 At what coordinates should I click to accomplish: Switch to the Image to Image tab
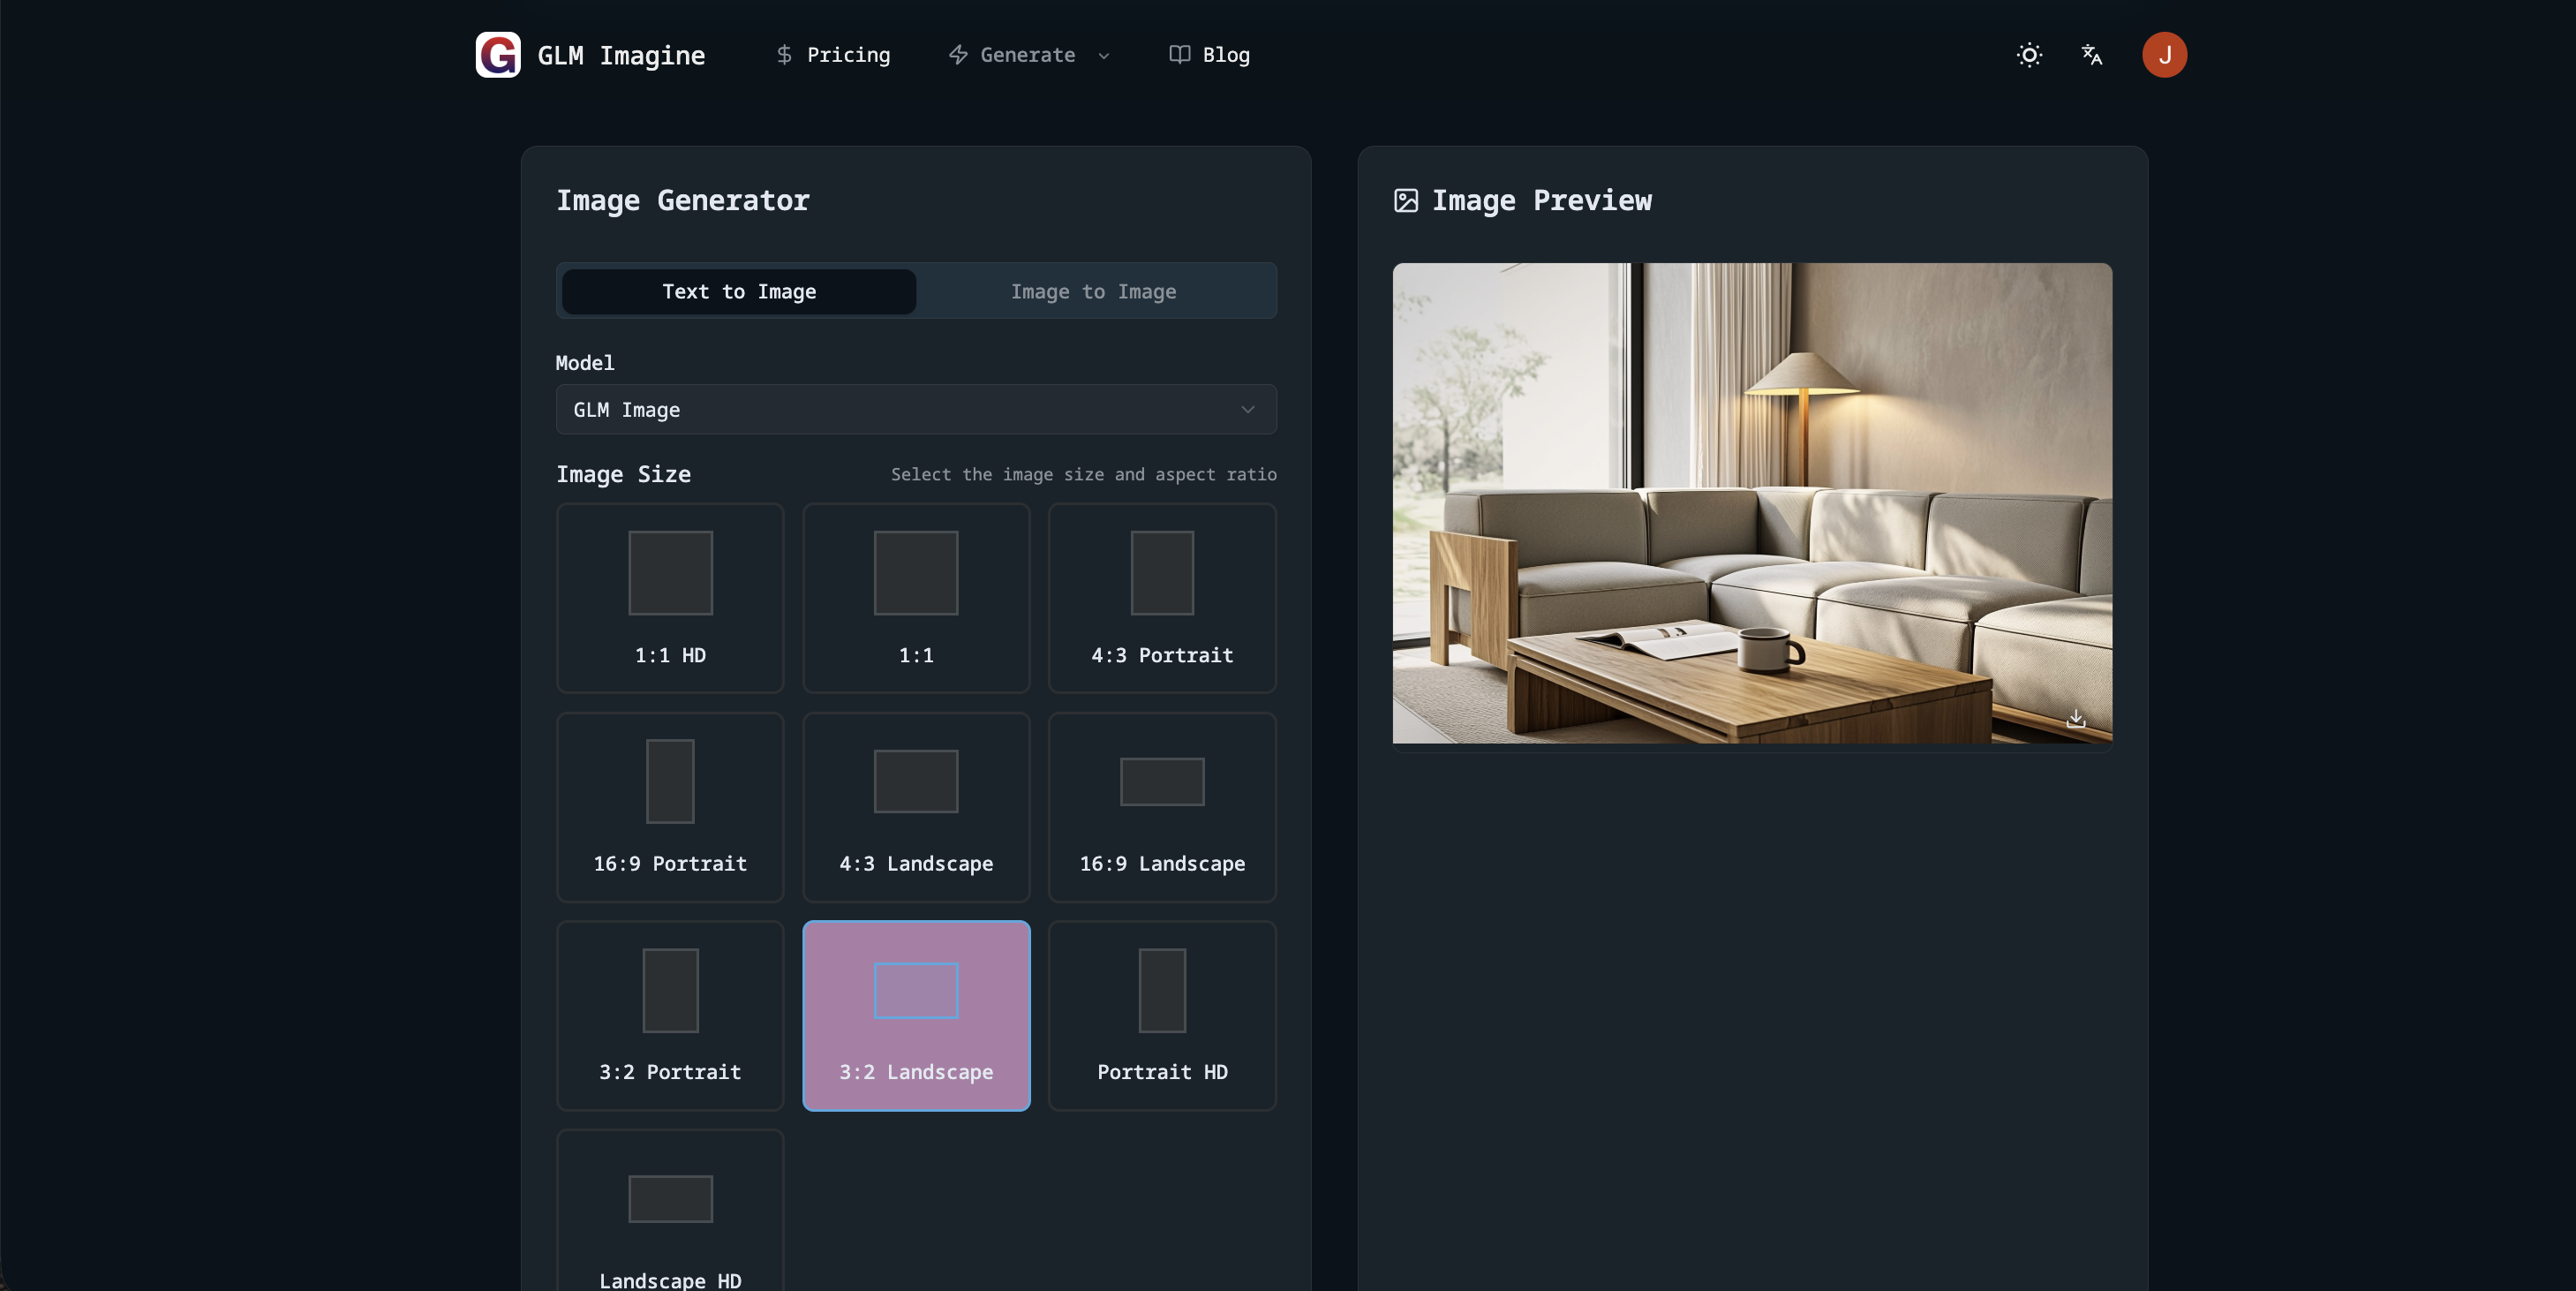tap(1093, 292)
